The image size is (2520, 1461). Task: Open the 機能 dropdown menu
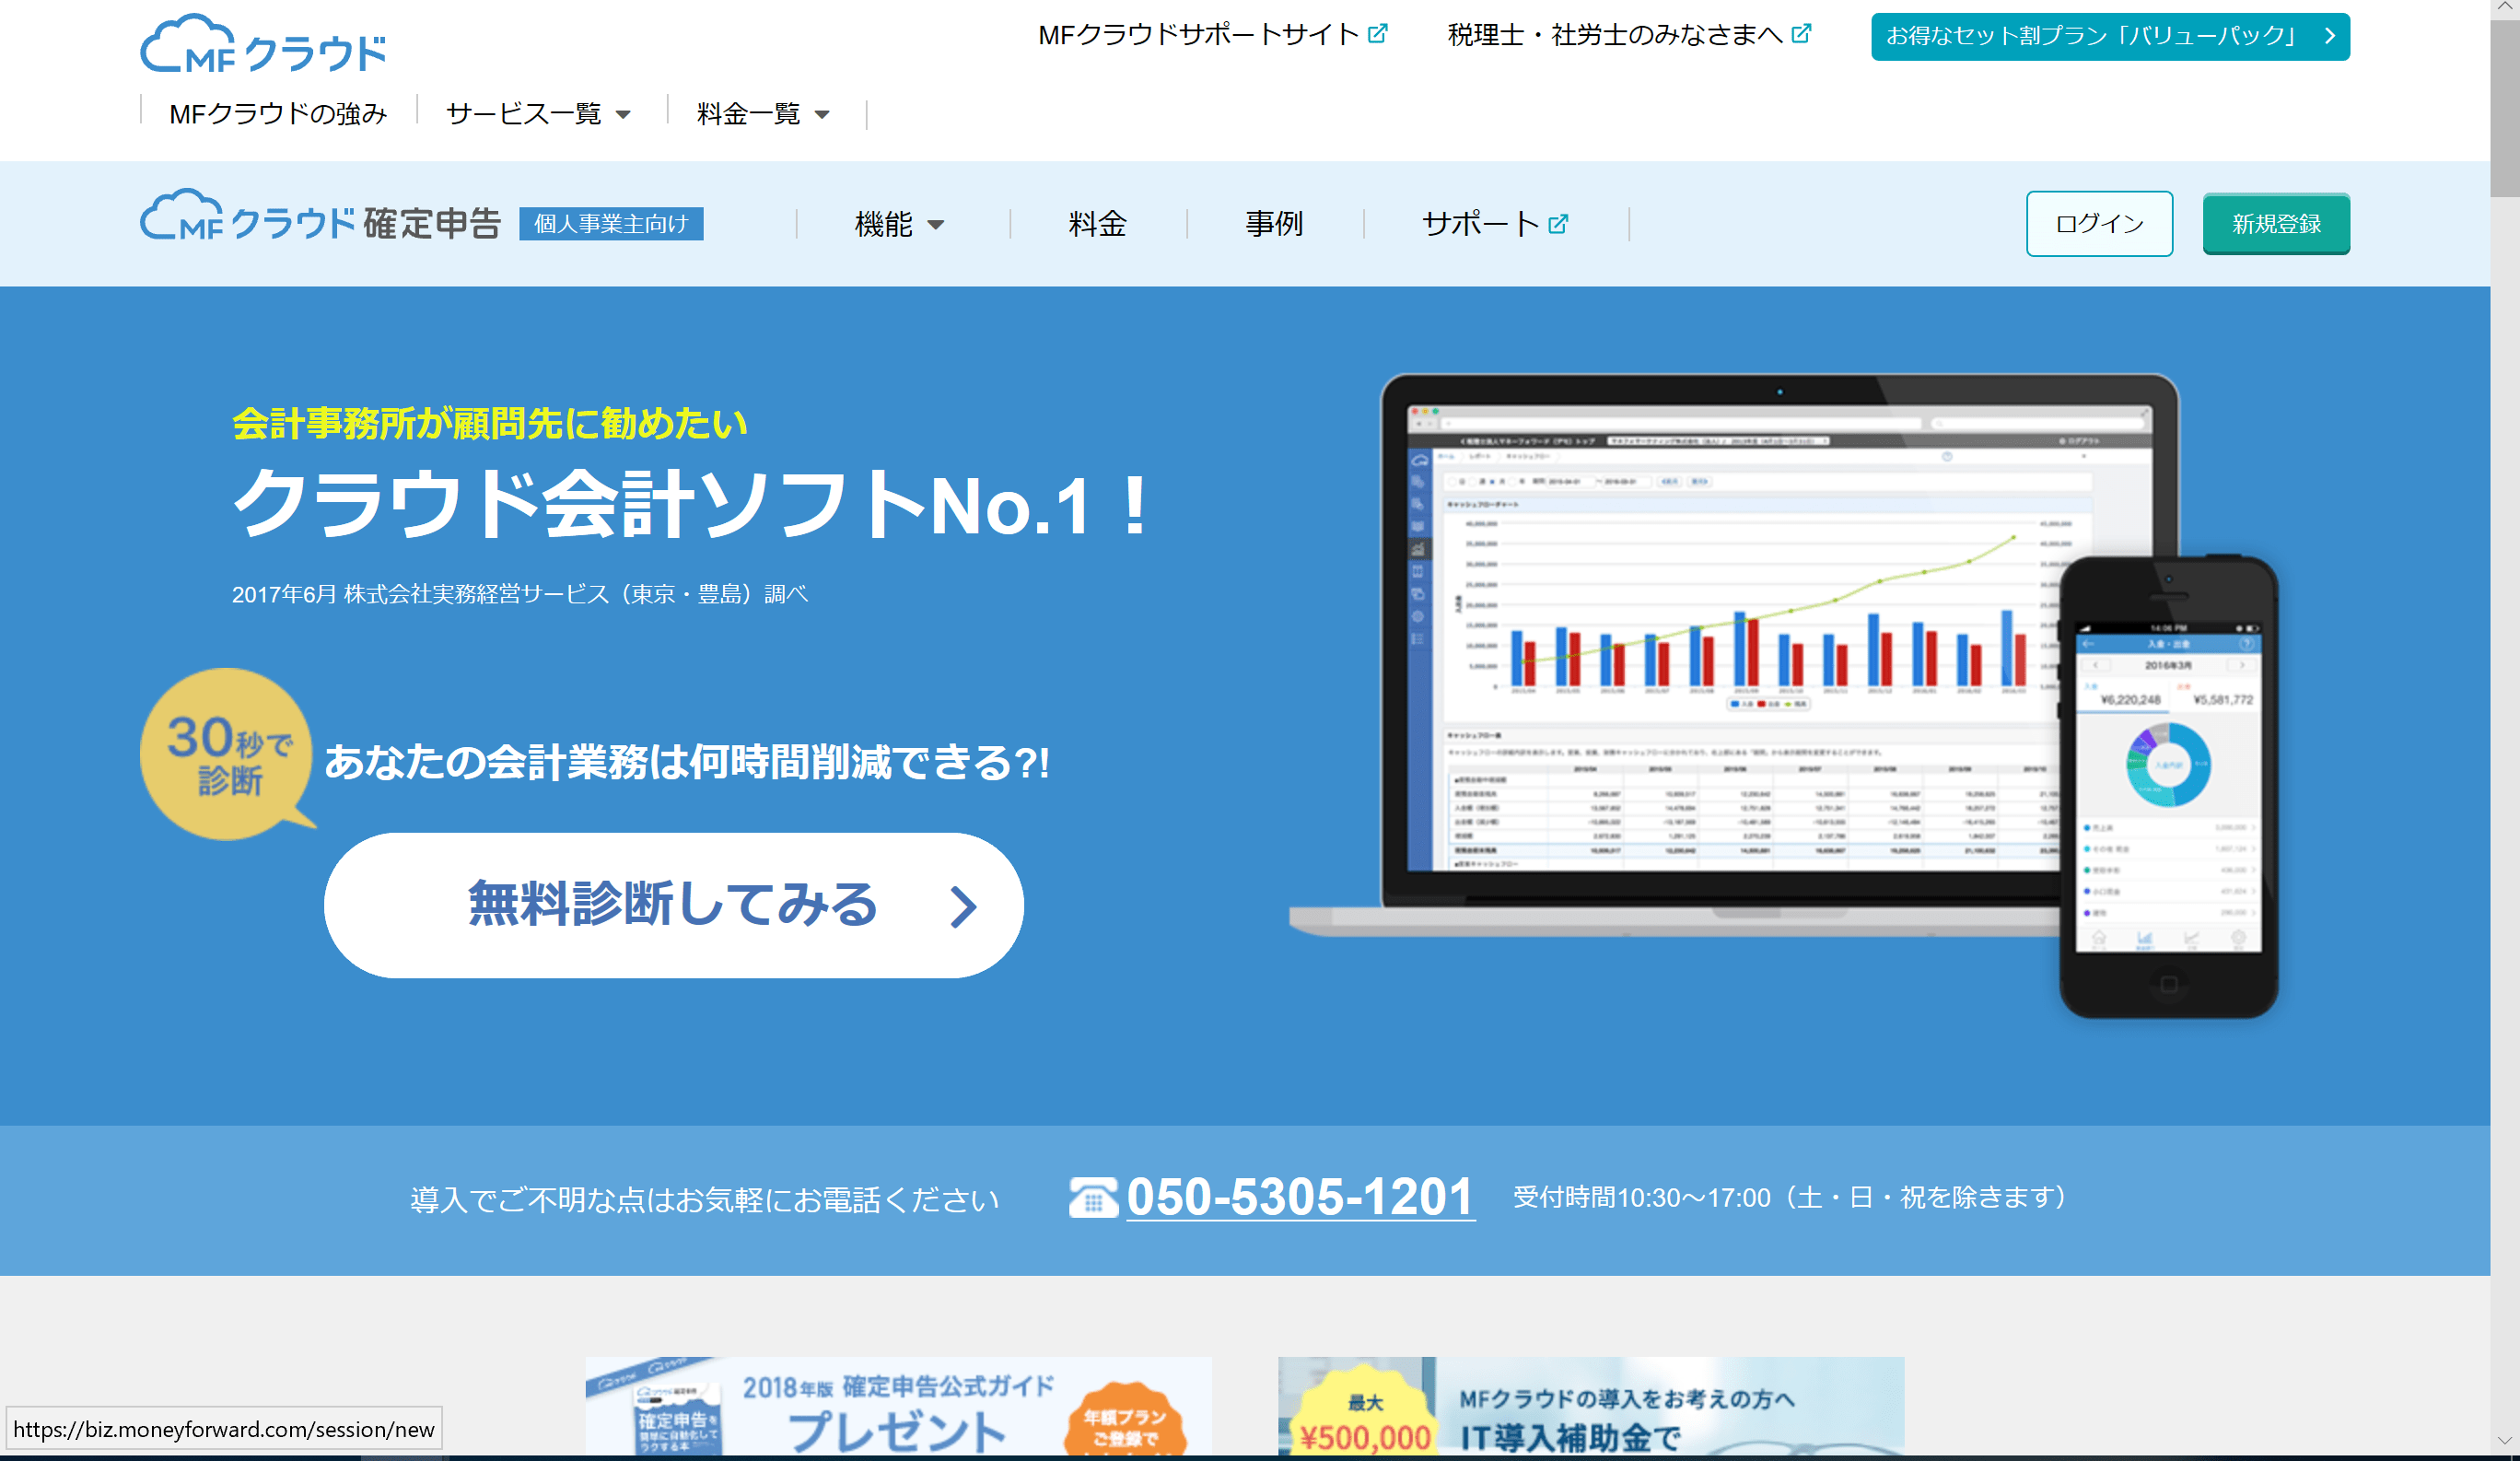click(898, 224)
